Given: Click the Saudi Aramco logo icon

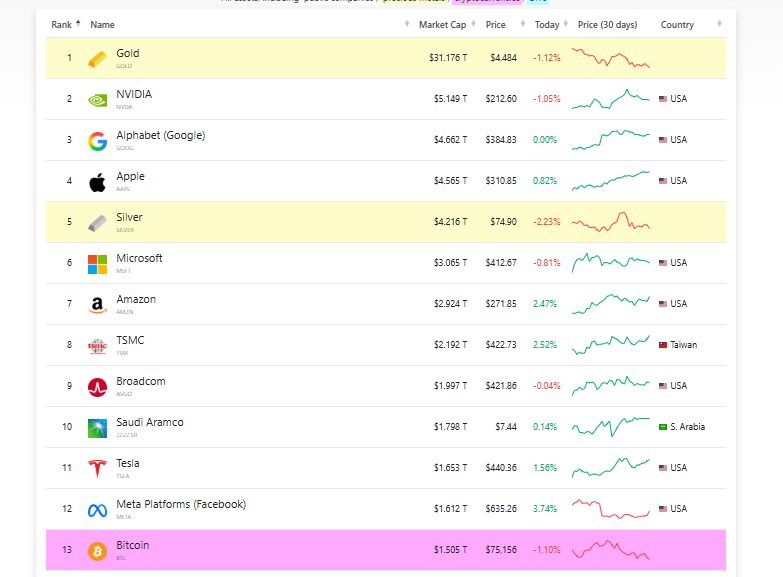Looking at the screenshot, I should (x=97, y=428).
